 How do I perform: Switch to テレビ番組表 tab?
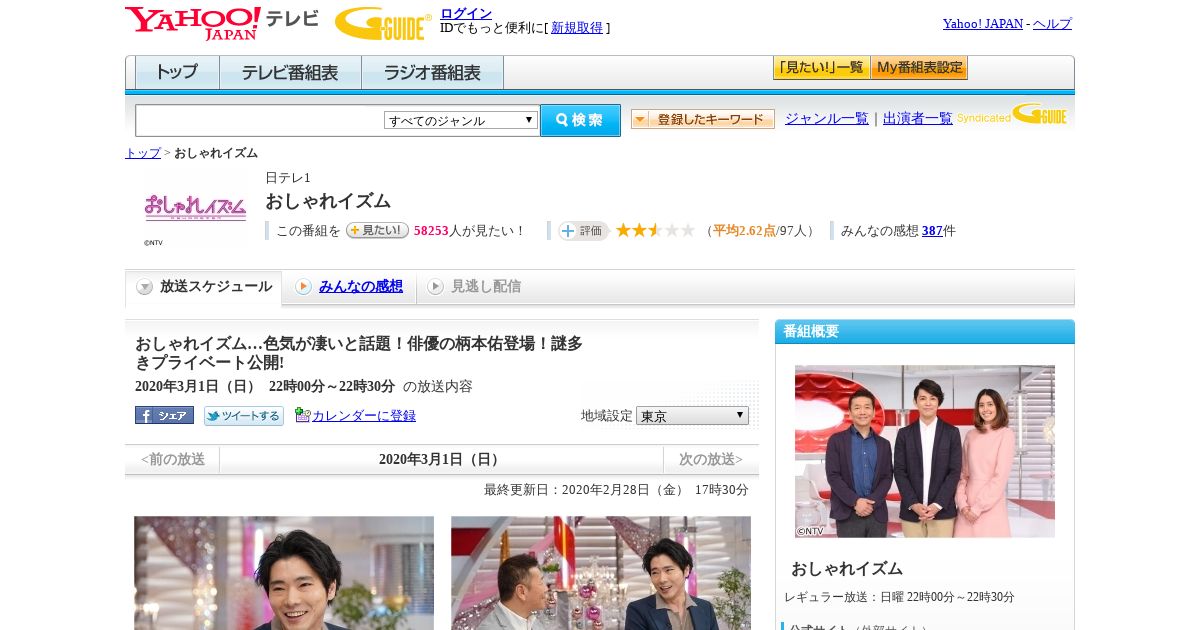coord(290,73)
